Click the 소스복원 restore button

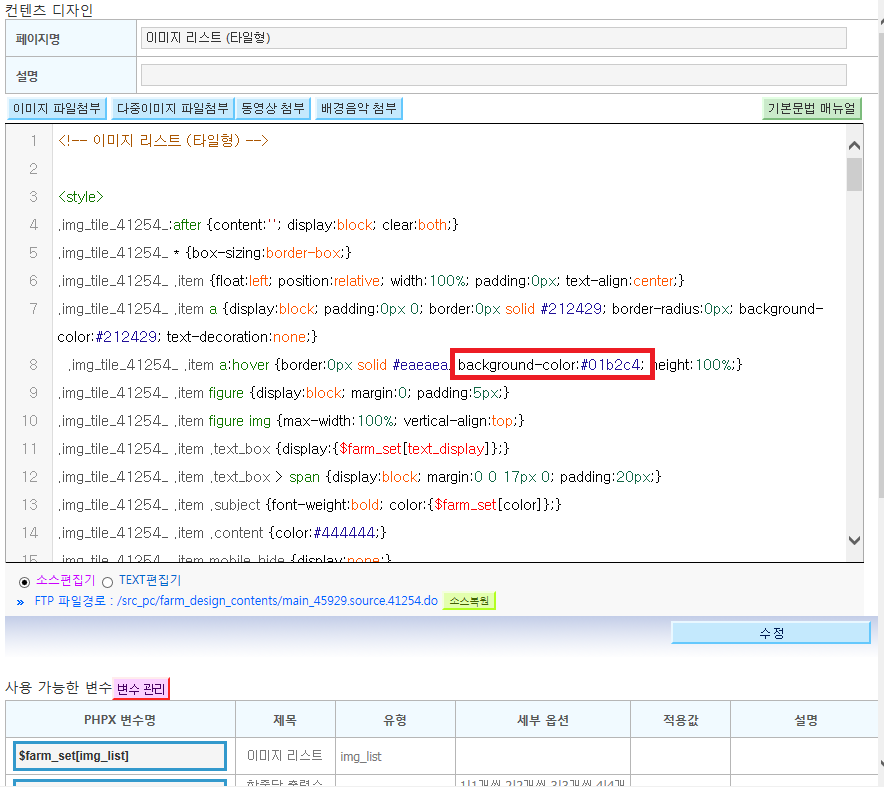point(469,601)
